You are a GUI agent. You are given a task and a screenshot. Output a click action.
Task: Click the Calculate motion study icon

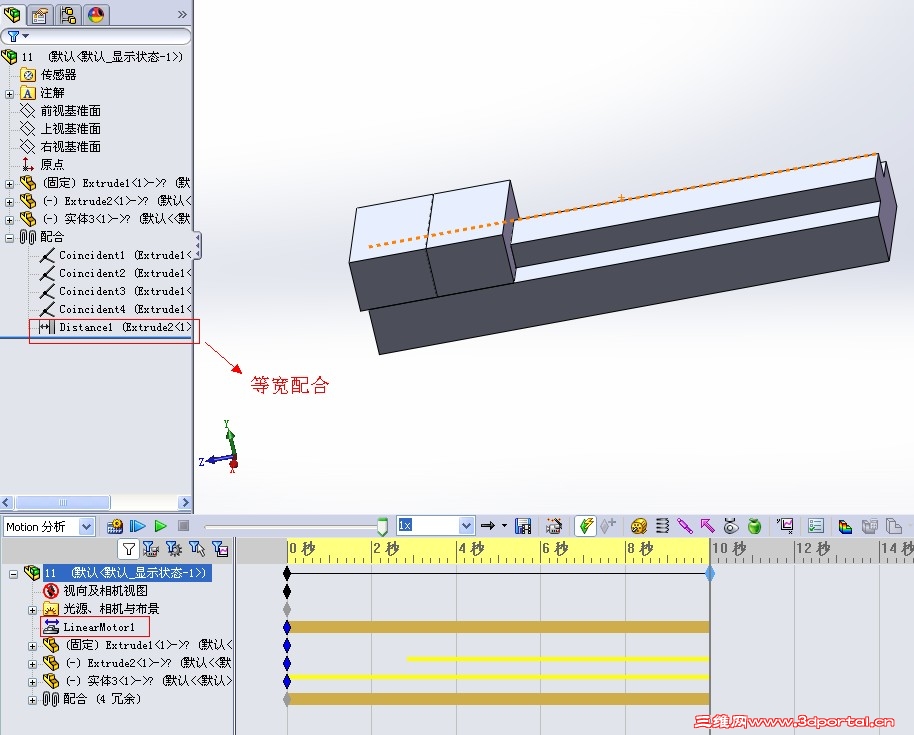pos(114,526)
